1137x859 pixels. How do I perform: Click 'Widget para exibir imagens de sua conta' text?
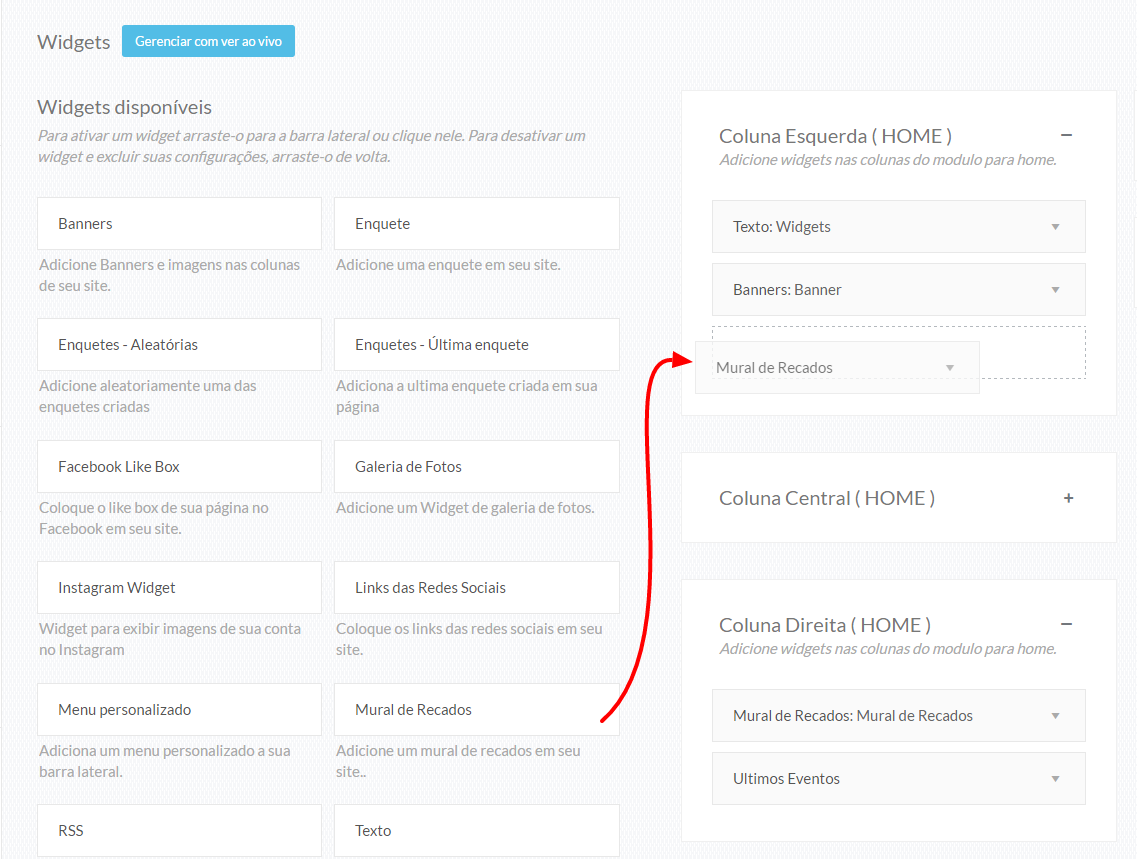click(170, 628)
